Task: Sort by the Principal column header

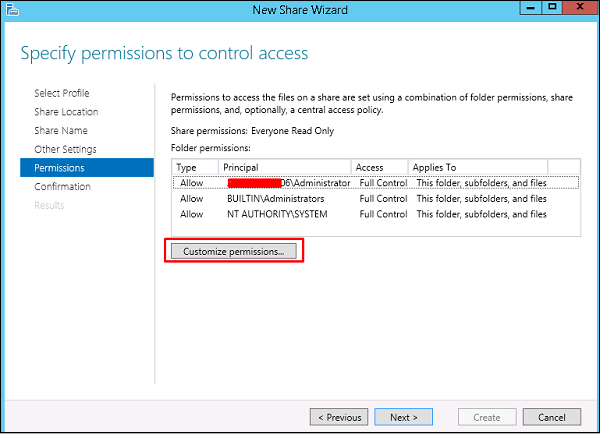Action: [285, 167]
